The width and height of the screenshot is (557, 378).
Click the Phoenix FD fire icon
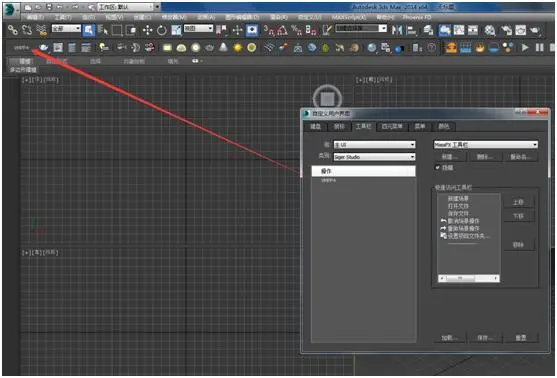tap(480, 47)
